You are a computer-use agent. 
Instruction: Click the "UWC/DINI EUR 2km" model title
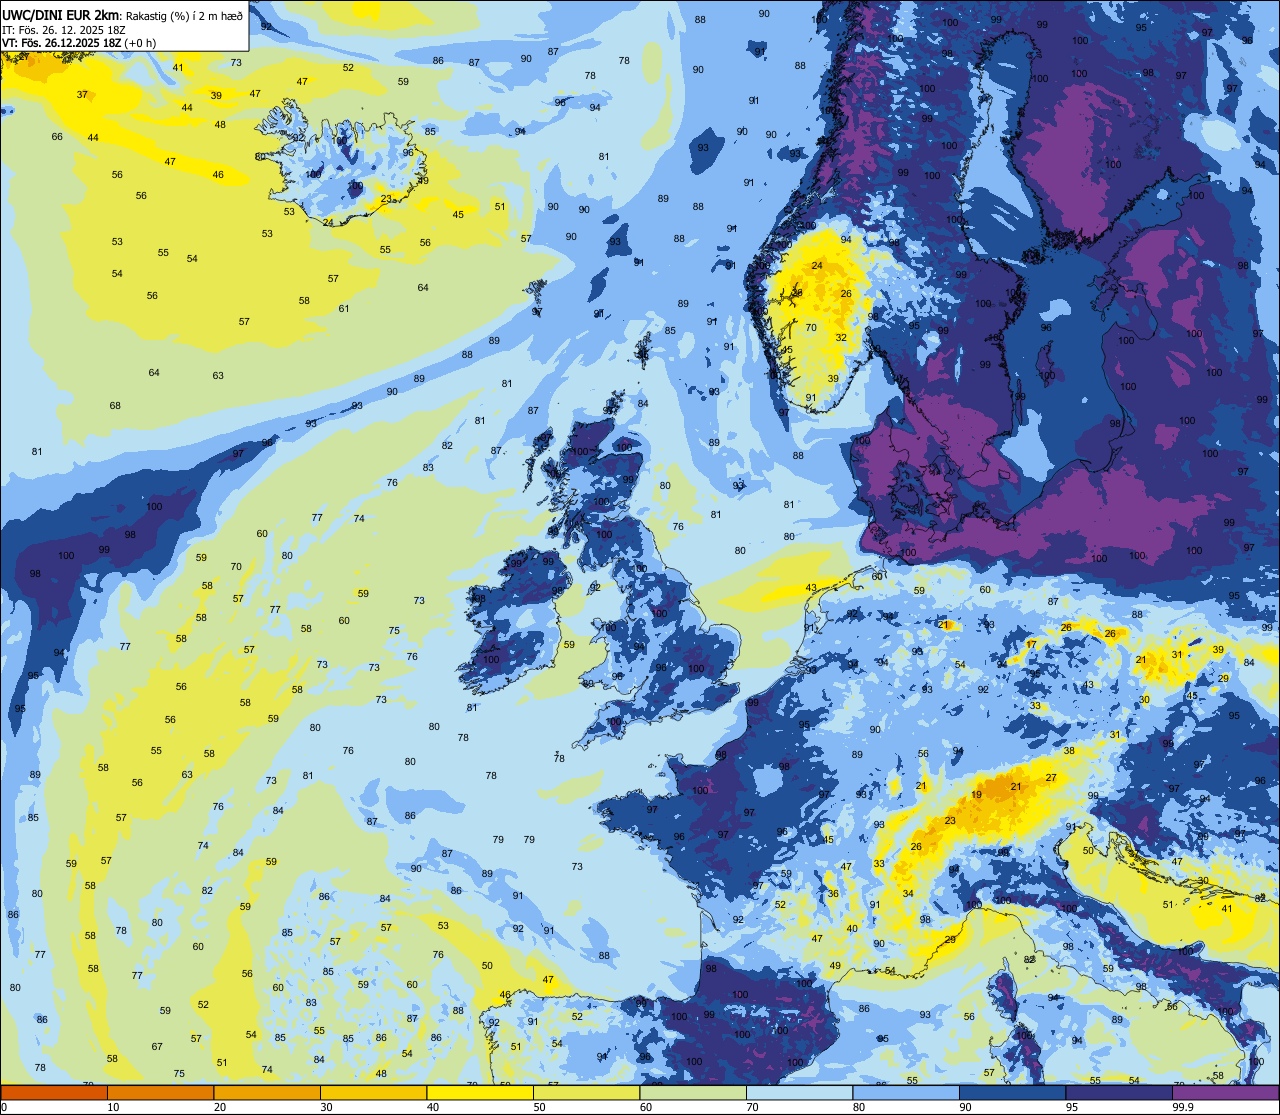coord(60,15)
